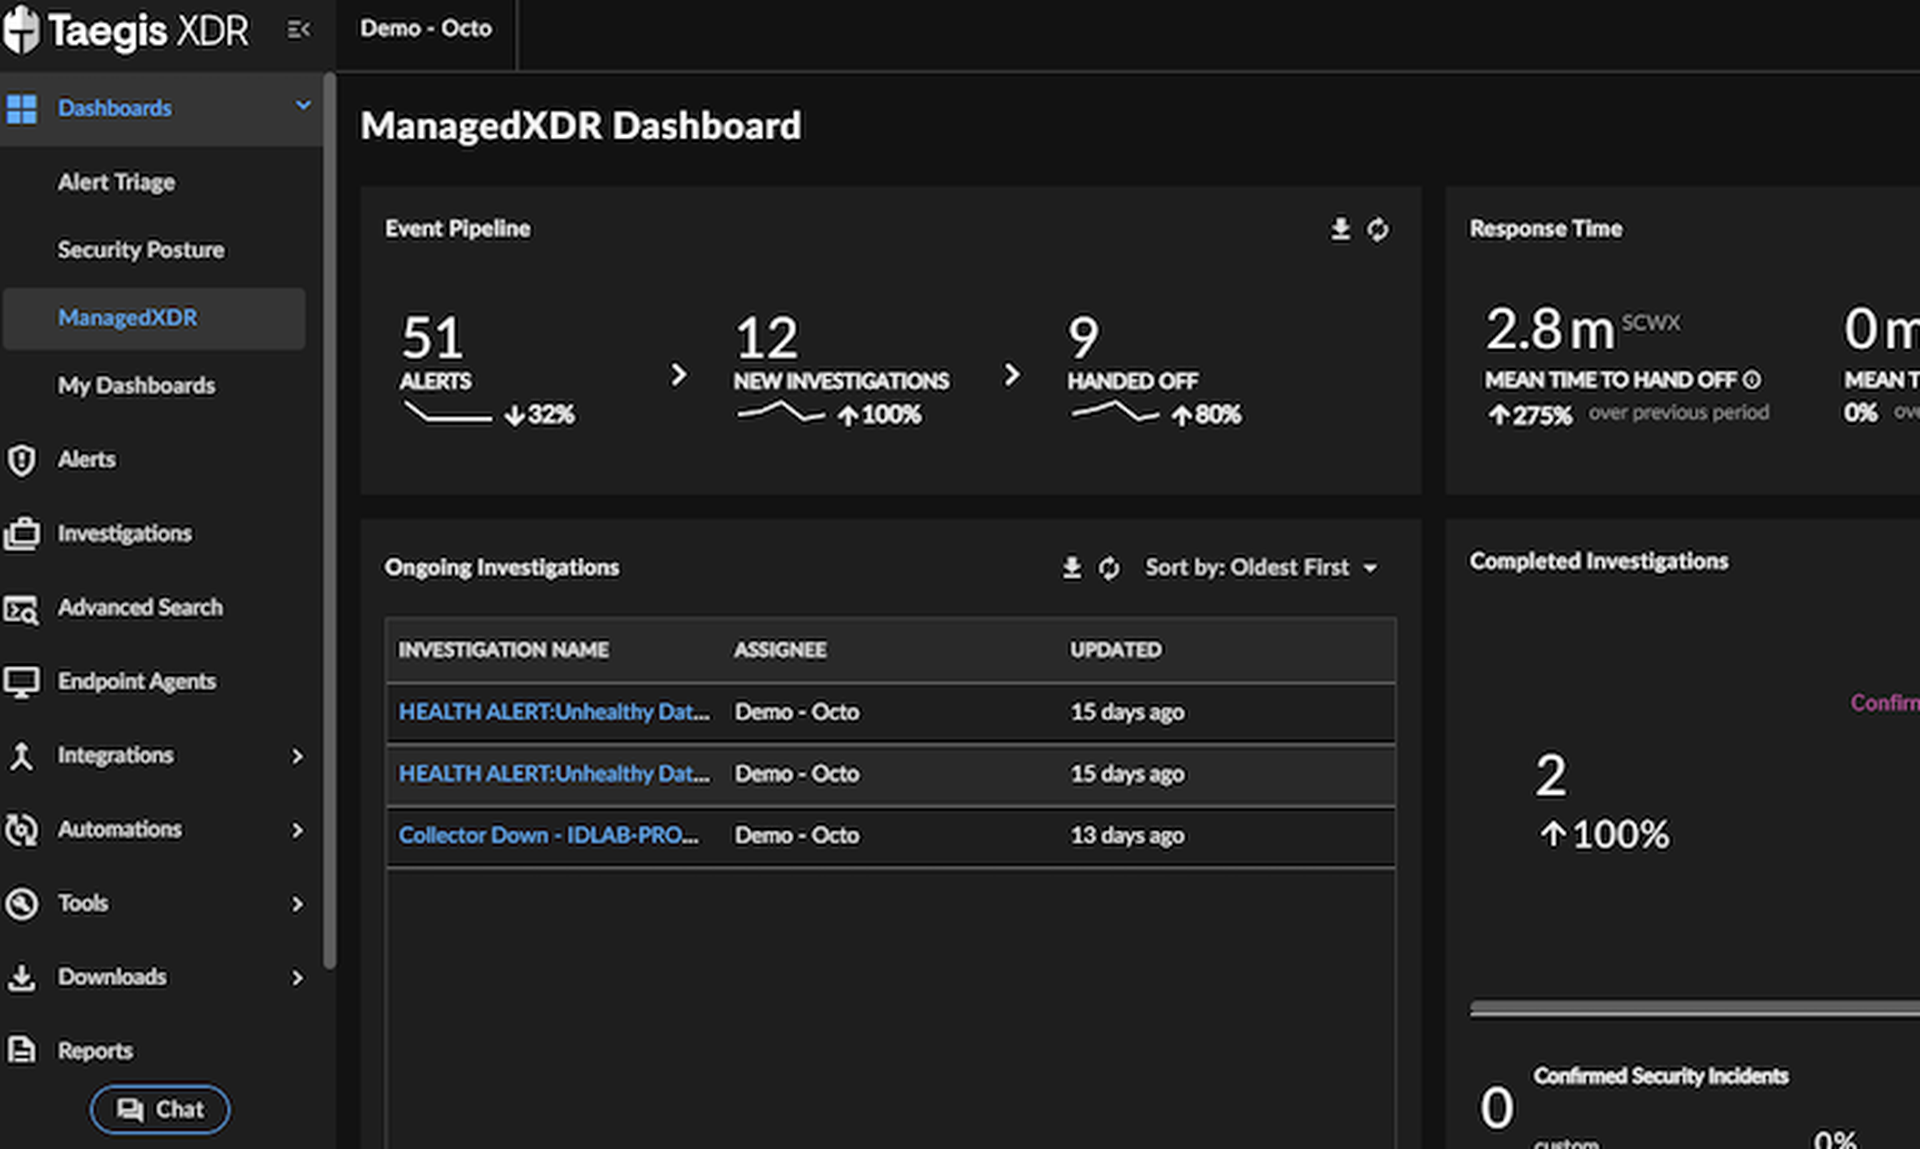Click the Integrations icon in sidebar
This screenshot has width=1920, height=1149.
point(21,756)
